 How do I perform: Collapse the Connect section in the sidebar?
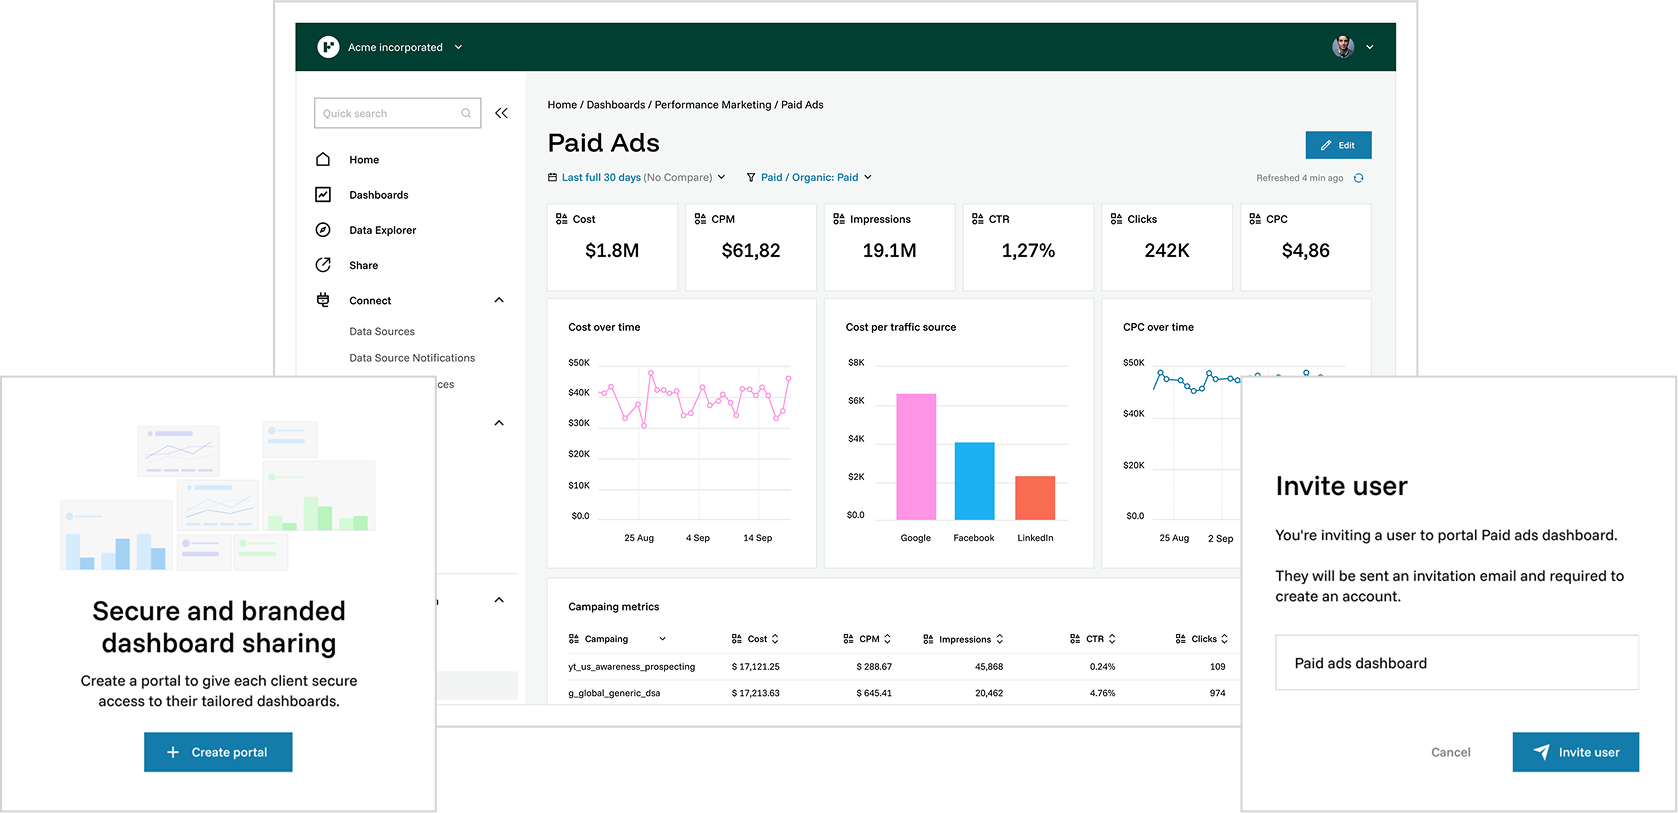[x=499, y=300]
